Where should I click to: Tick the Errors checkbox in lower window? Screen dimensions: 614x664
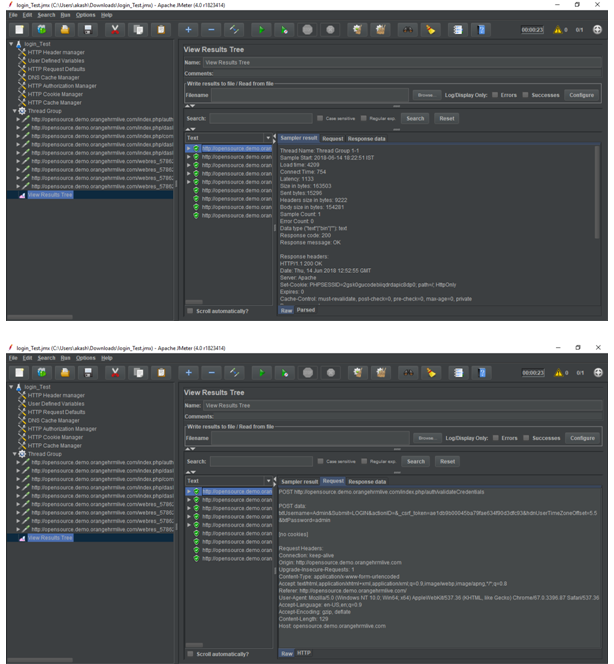click(x=495, y=438)
